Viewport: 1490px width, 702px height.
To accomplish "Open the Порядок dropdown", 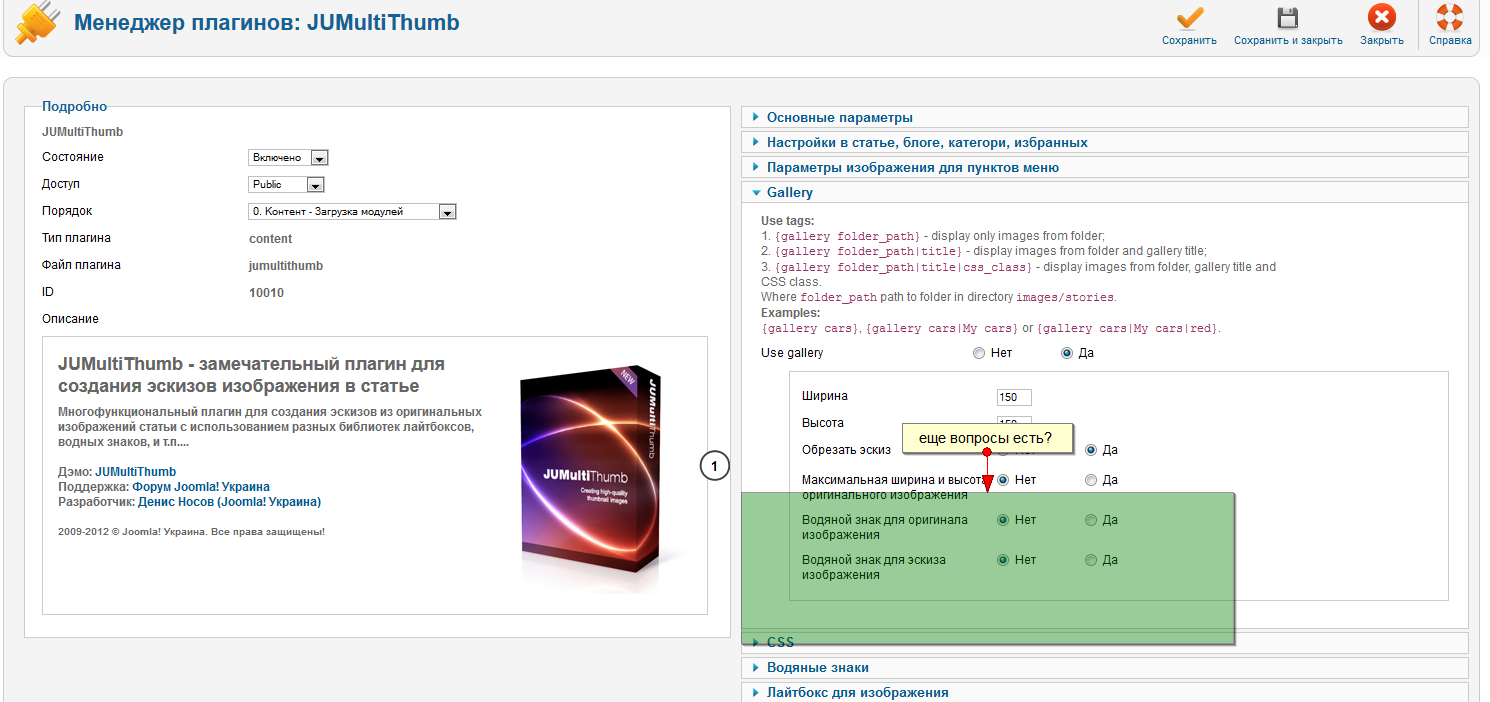I will pyautogui.click(x=352, y=212).
